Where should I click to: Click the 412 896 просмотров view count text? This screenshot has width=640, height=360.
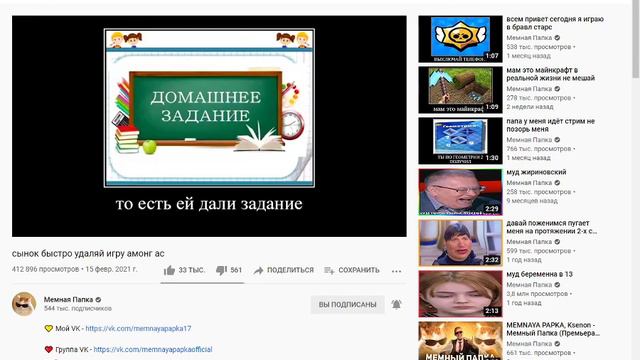(x=45, y=269)
